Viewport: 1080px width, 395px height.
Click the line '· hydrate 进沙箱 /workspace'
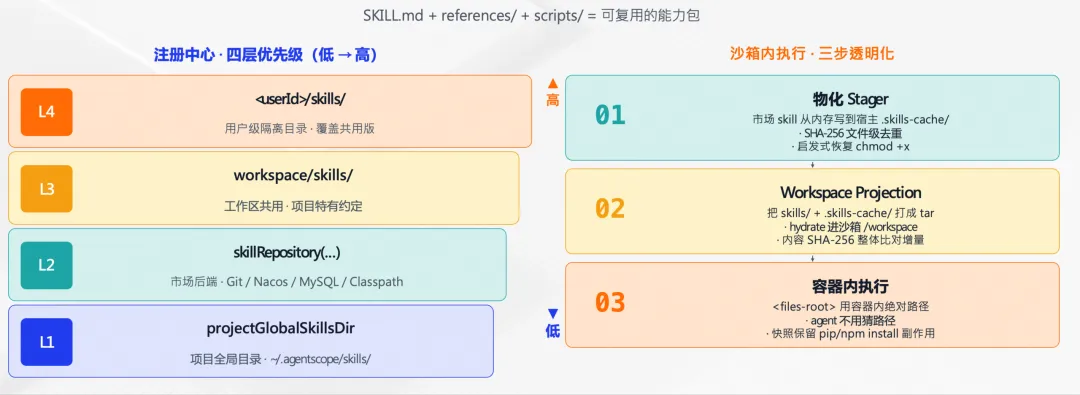pyautogui.click(x=851, y=227)
